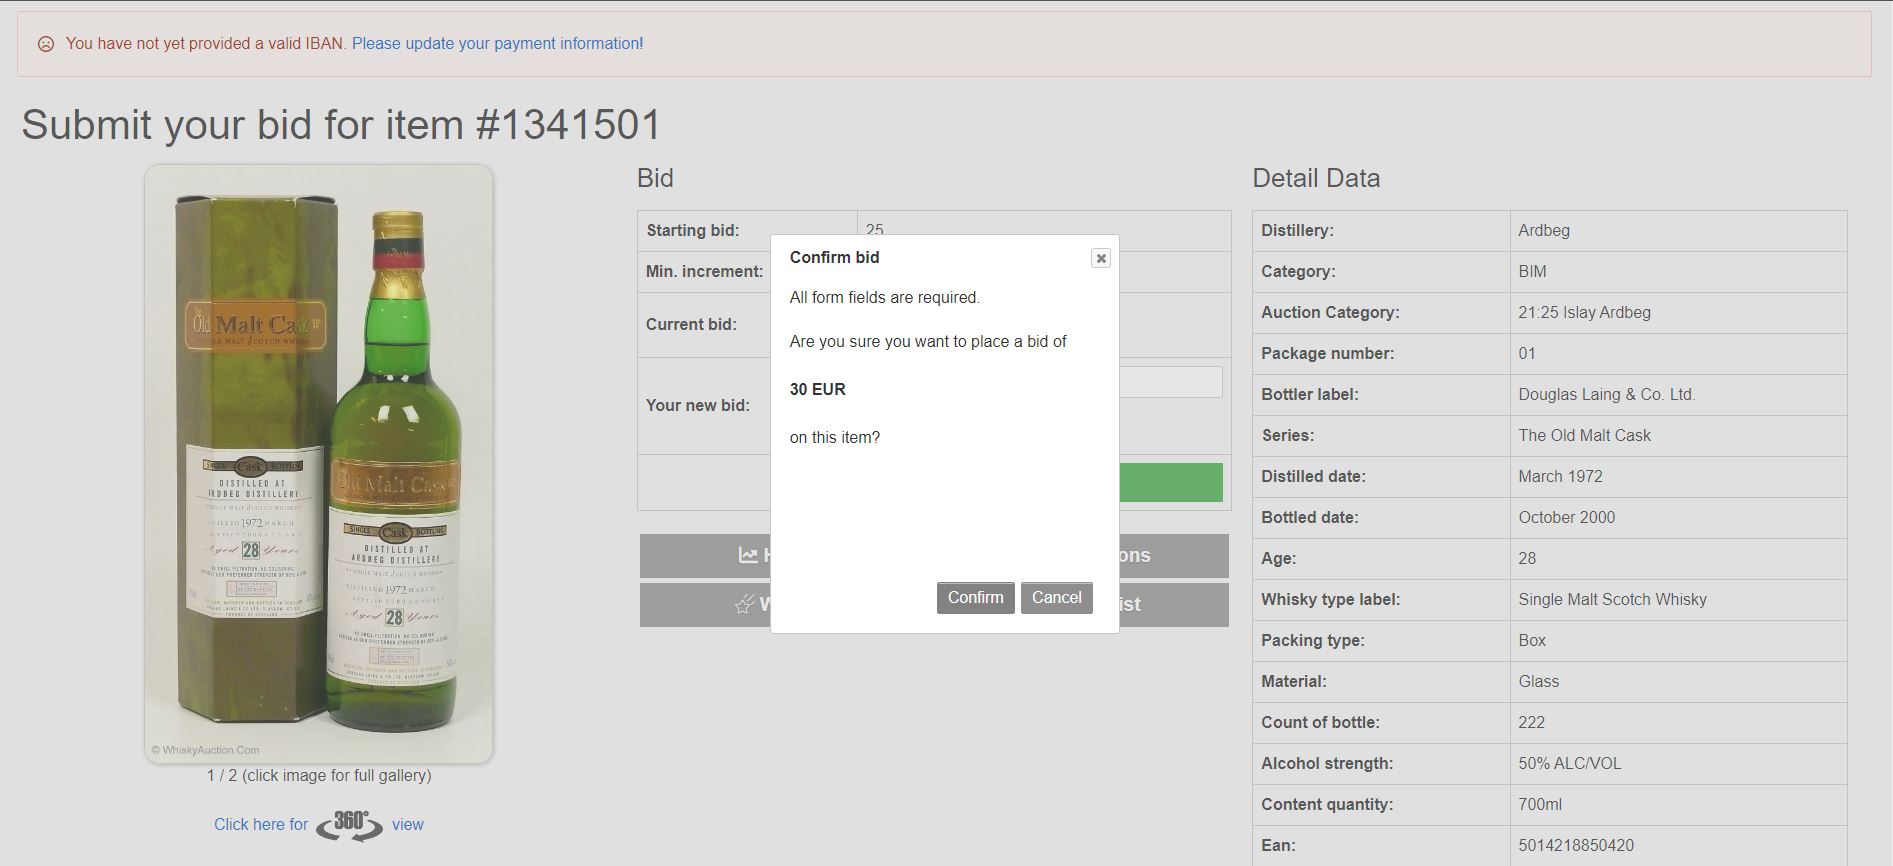Viewport: 1893px width, 866px height.
Task: Click the item #1341501 page heading
Action: [341, 126]
